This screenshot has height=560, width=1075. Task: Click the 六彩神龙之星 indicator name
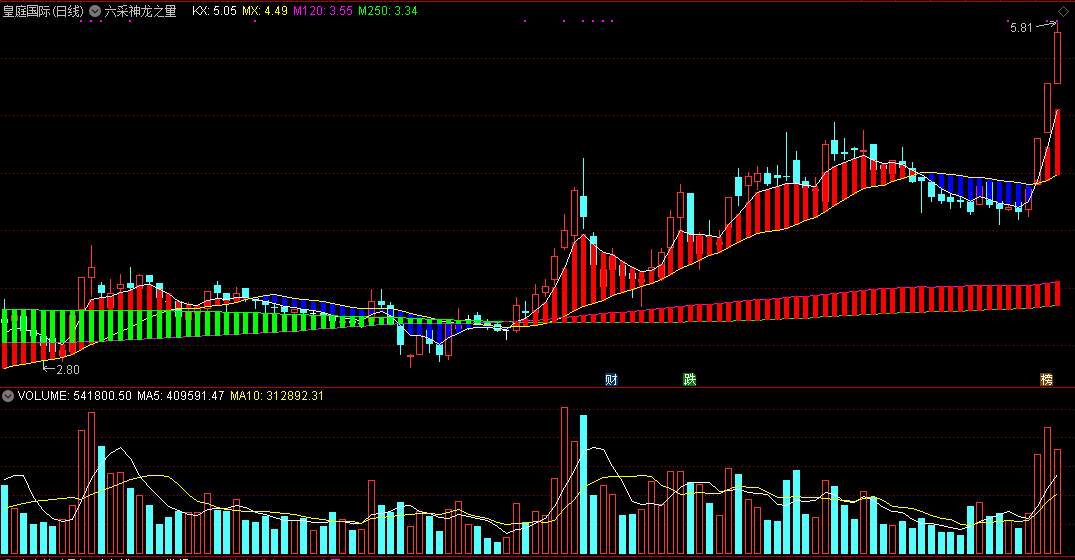point(140,11)
